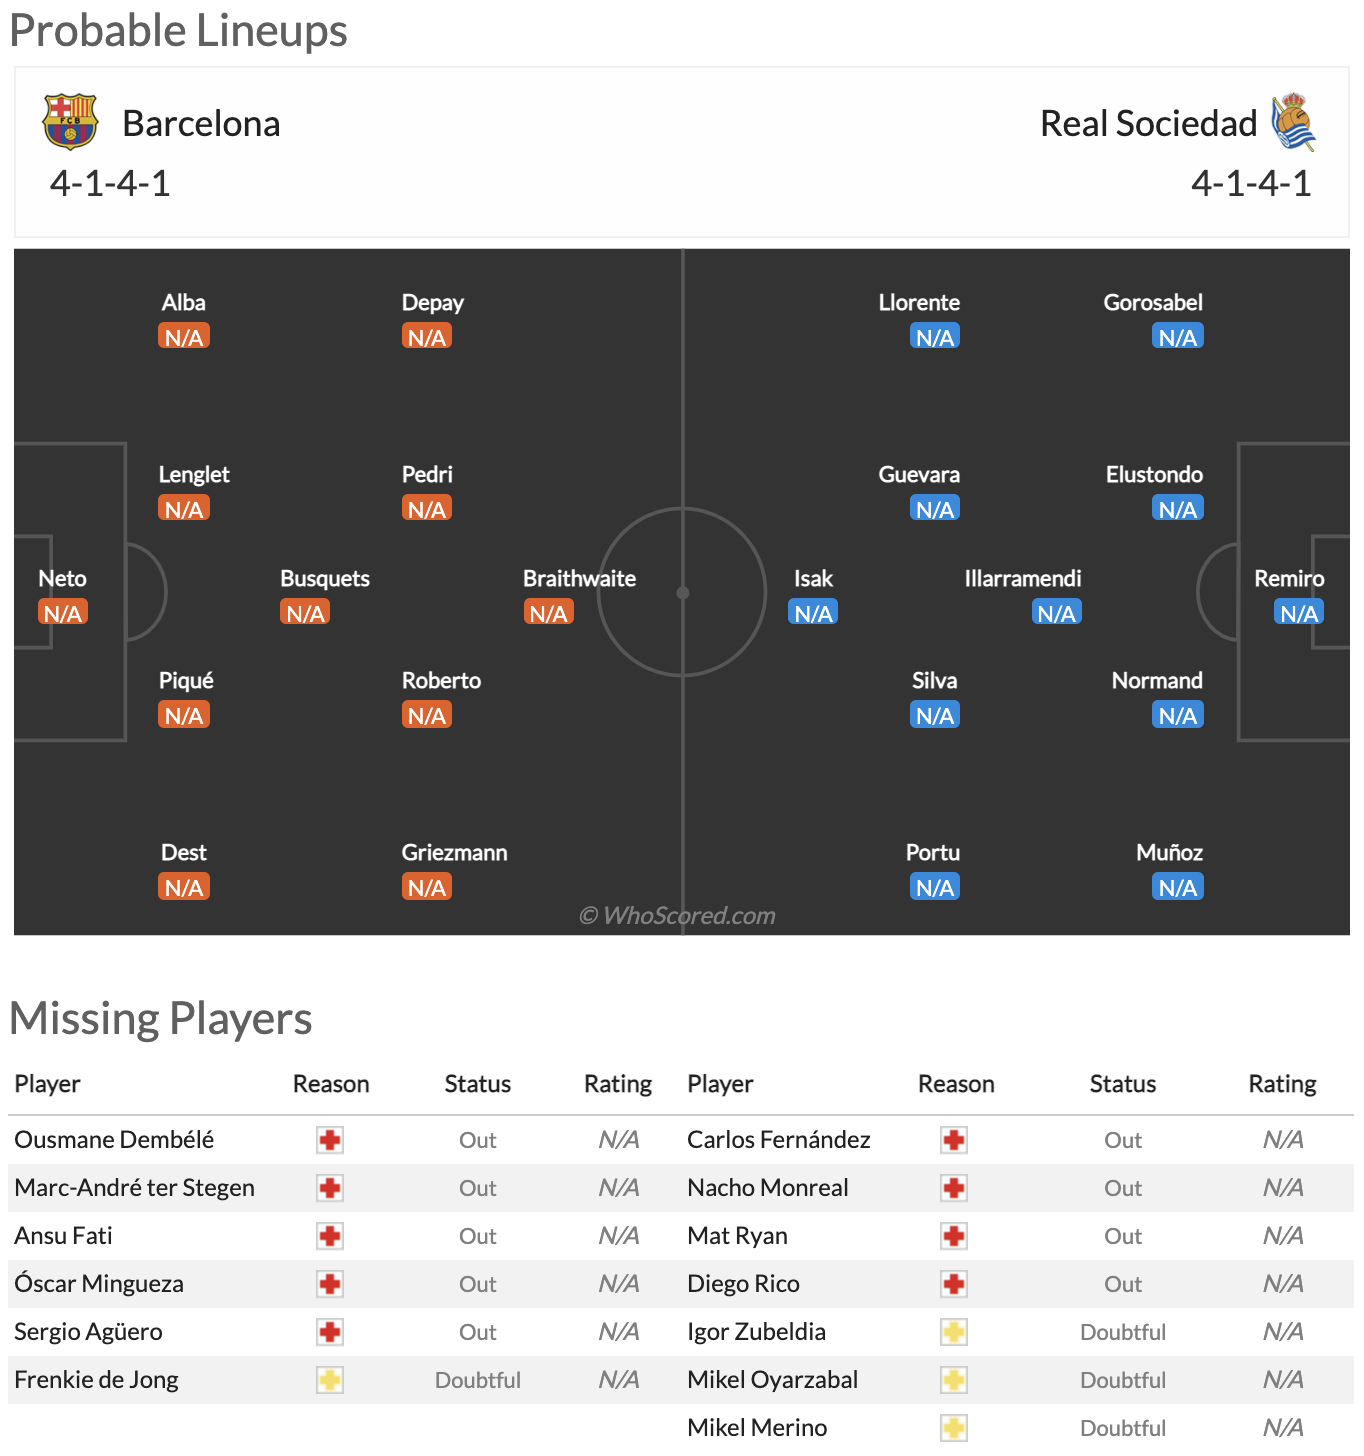The width and height of the screenshot is (1364, 1456).
Task: Open Marc-André ter Stegen player link
Action: 135,1188
